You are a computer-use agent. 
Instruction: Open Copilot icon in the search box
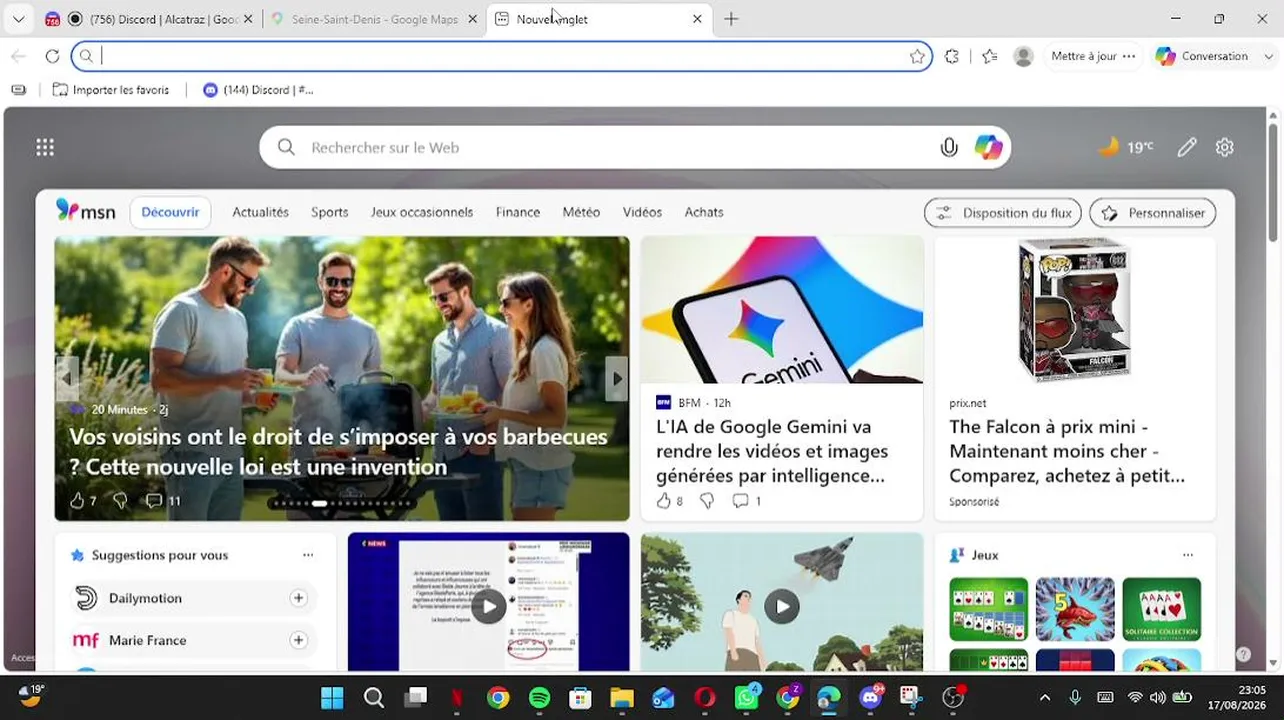pos(989,147)
